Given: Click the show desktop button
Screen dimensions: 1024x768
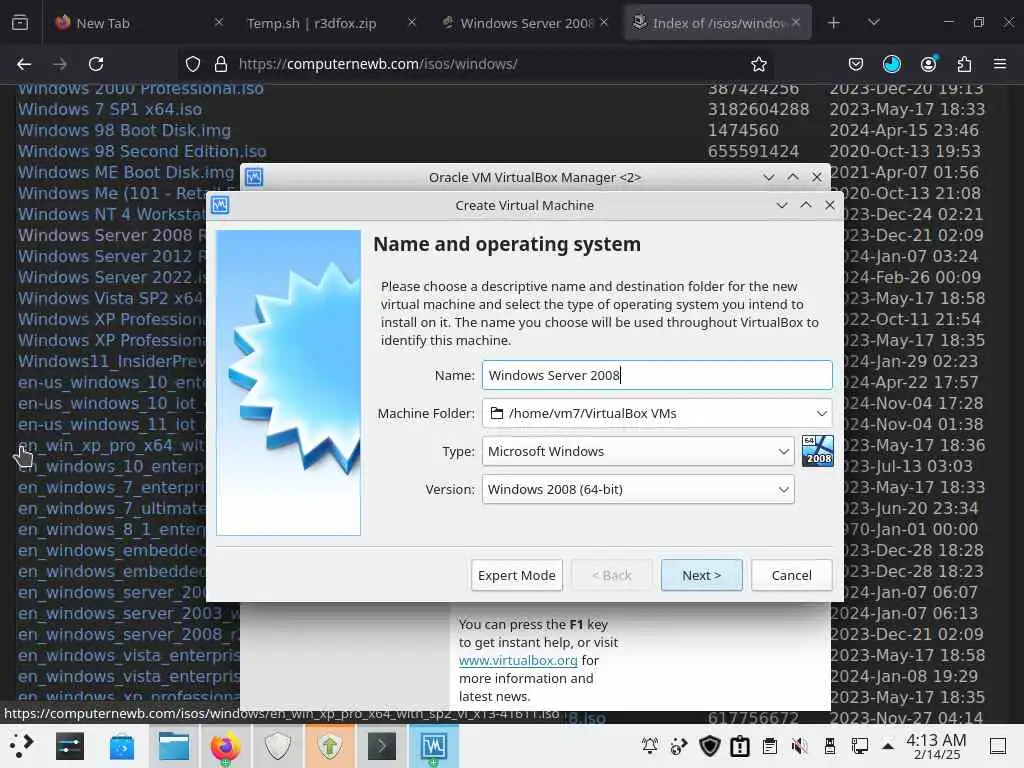Looking at the screenshot, I should 998,746.
